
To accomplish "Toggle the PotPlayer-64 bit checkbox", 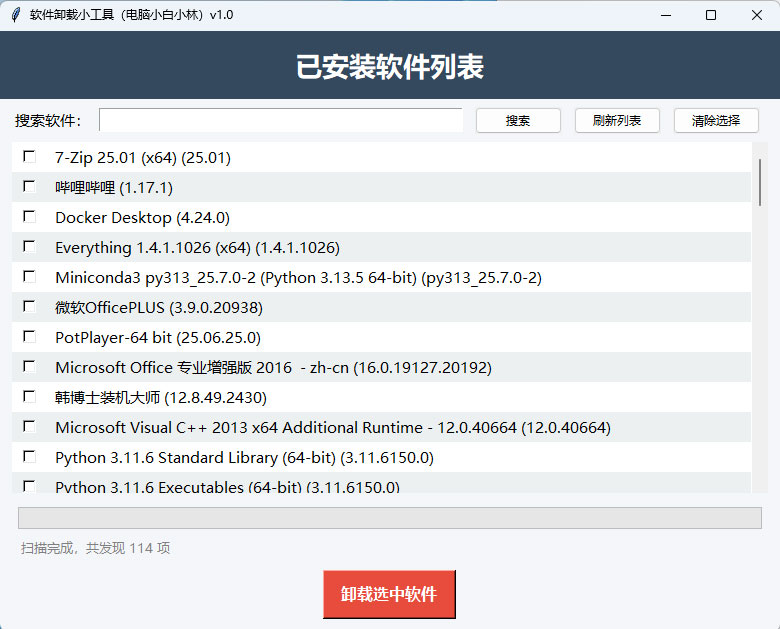I will 30,337.
